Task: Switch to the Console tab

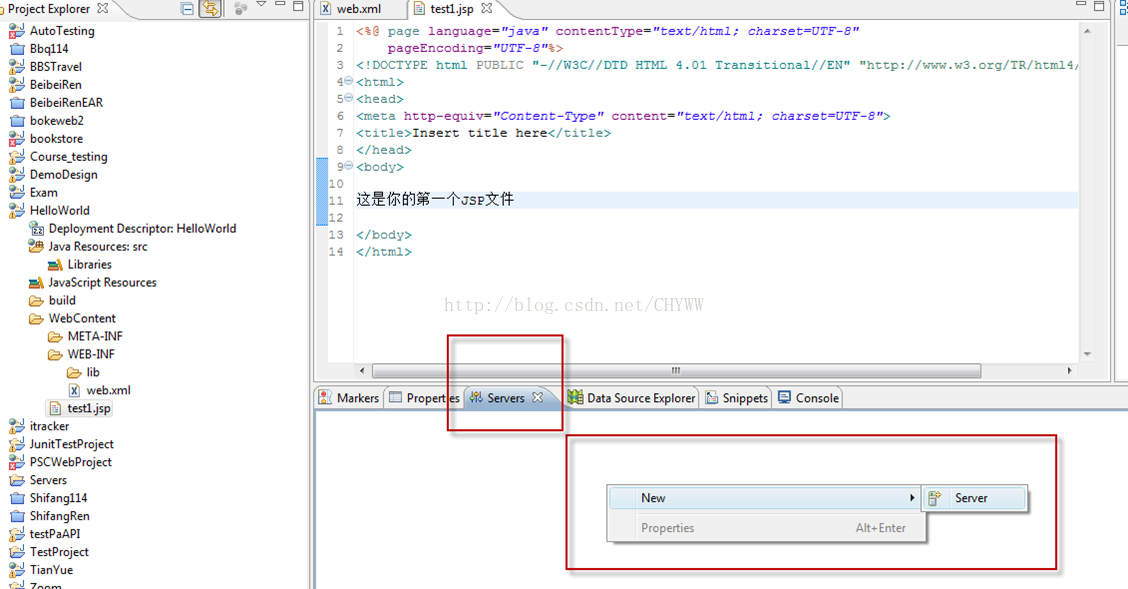Action: point(809,398)
